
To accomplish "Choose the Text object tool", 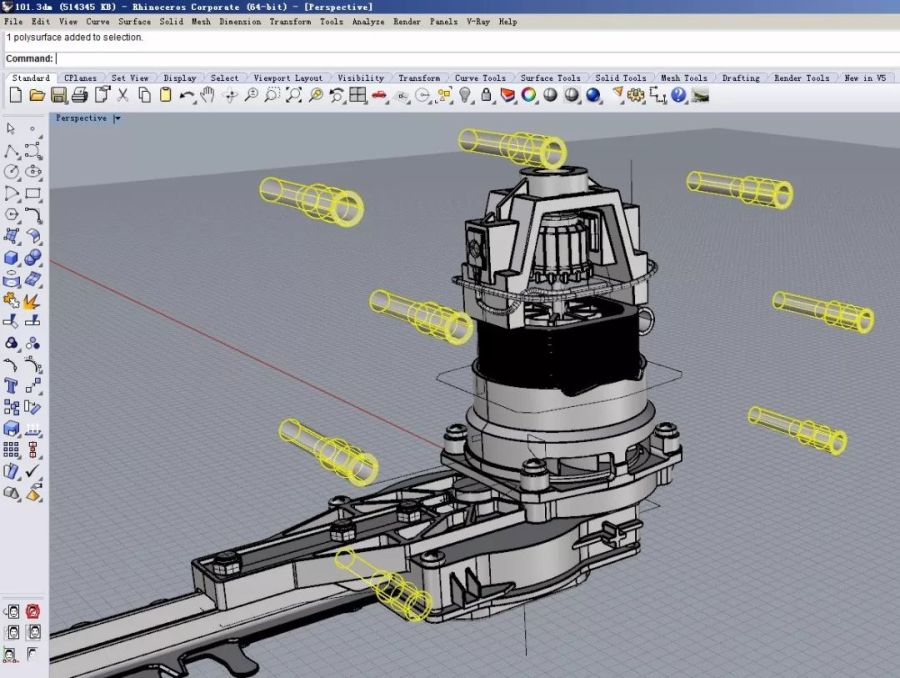I will [x=11, y=385].
